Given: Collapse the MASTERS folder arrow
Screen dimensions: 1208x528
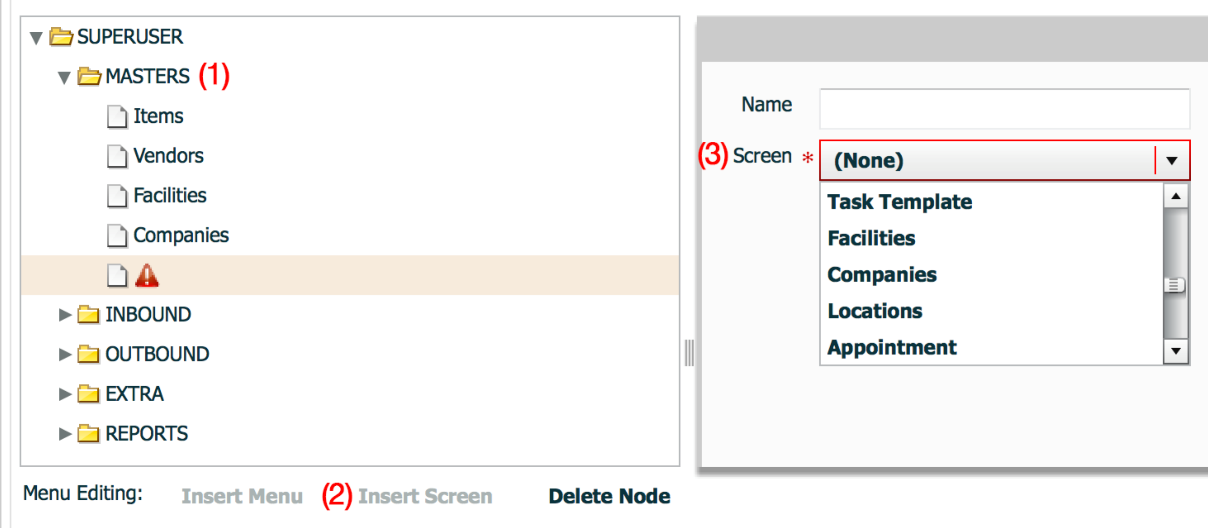Looking at the screenshot, I should [x=64, y=77].
